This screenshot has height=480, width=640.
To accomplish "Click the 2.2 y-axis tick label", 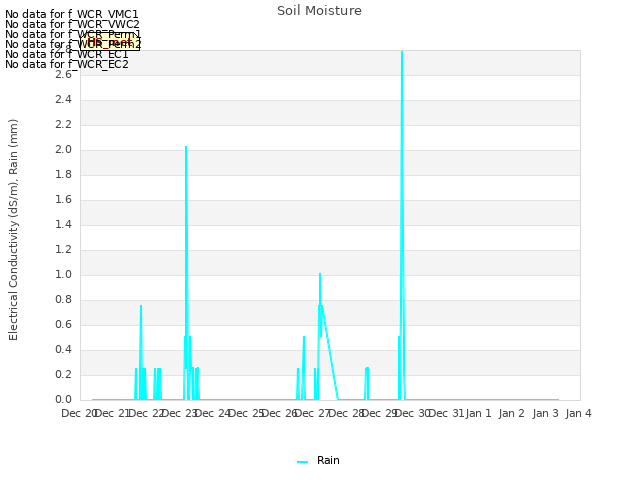I will tap(64, 125).
